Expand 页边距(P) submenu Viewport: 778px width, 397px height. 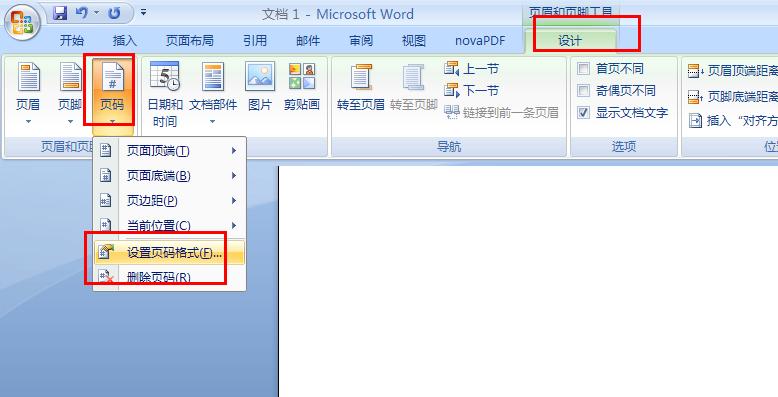(x=169, y=200)
